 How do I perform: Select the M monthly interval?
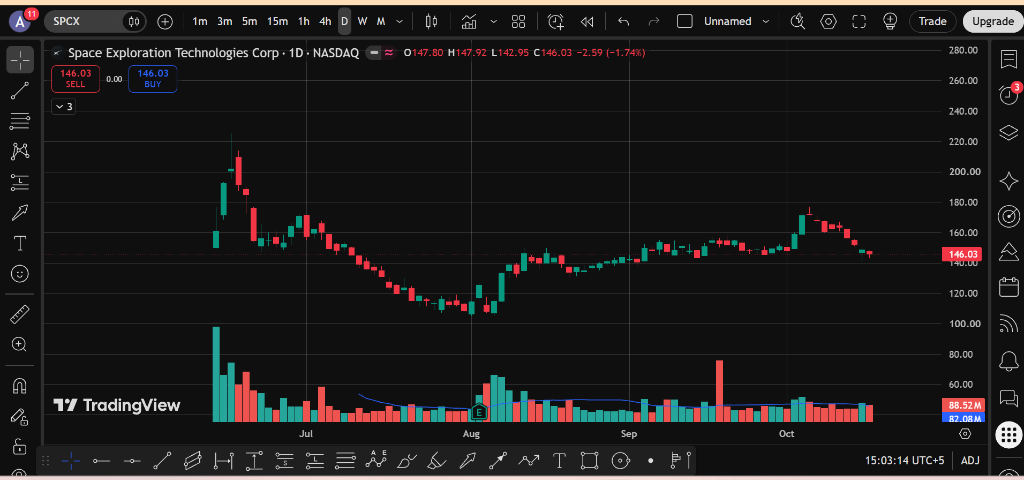point(381,22)
